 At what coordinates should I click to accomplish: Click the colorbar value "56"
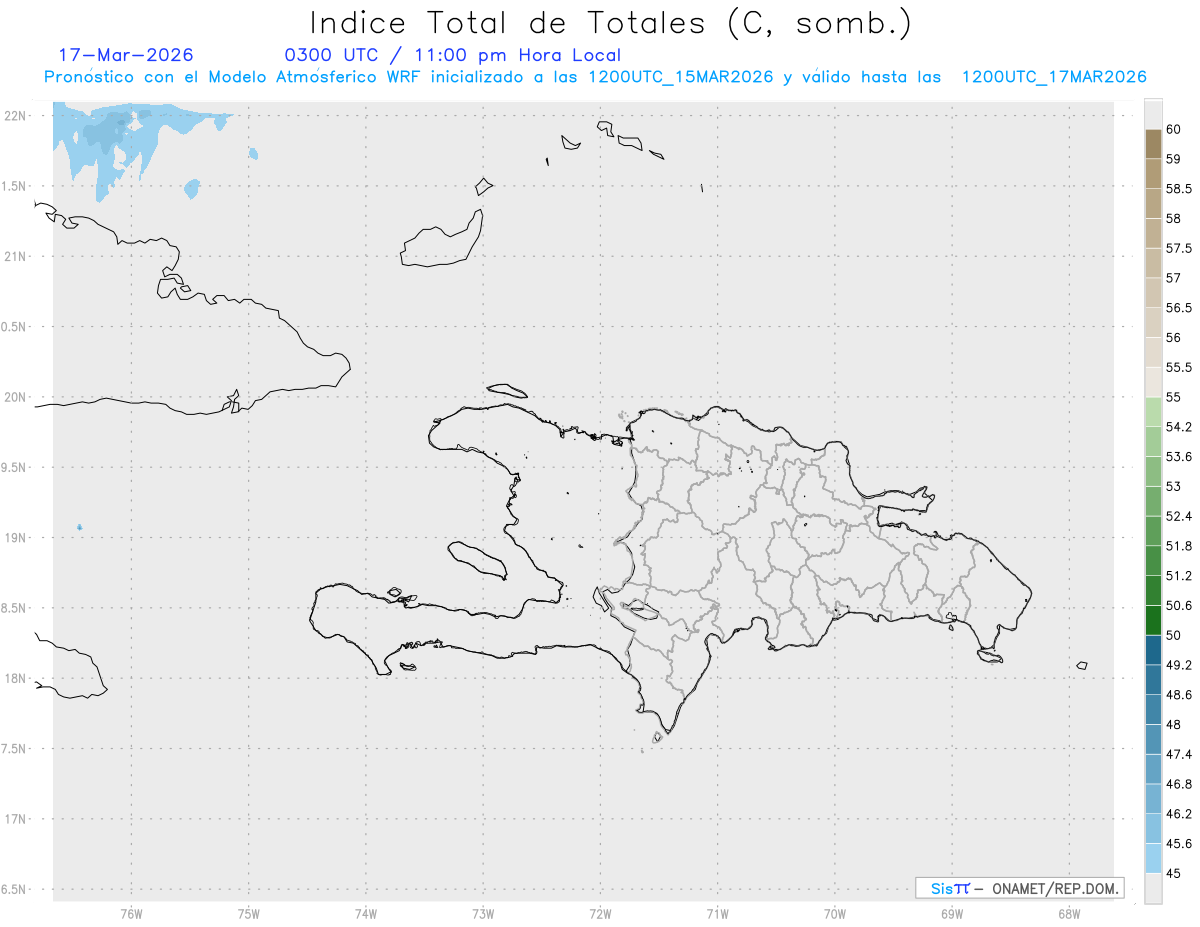coord(1173,337)
